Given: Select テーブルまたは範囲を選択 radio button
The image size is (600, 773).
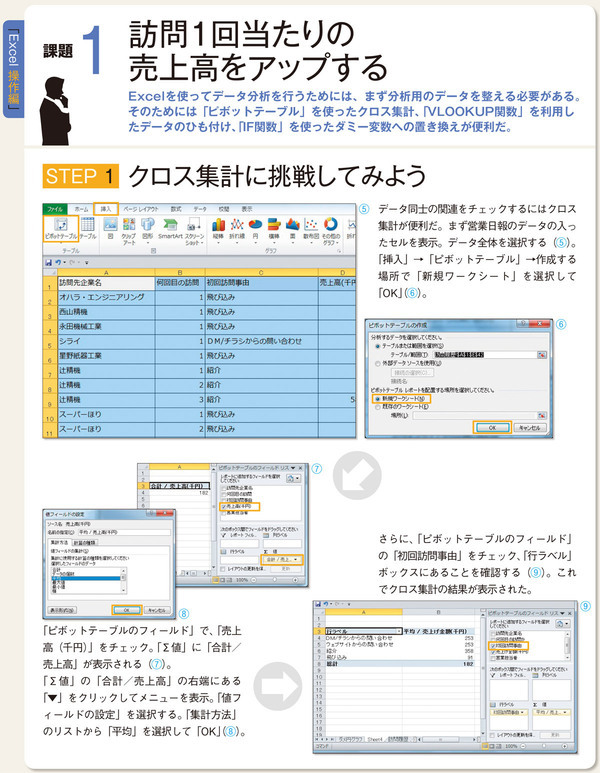Looking at the screenshot, I should pyautogui.click(x=378, y=346).
